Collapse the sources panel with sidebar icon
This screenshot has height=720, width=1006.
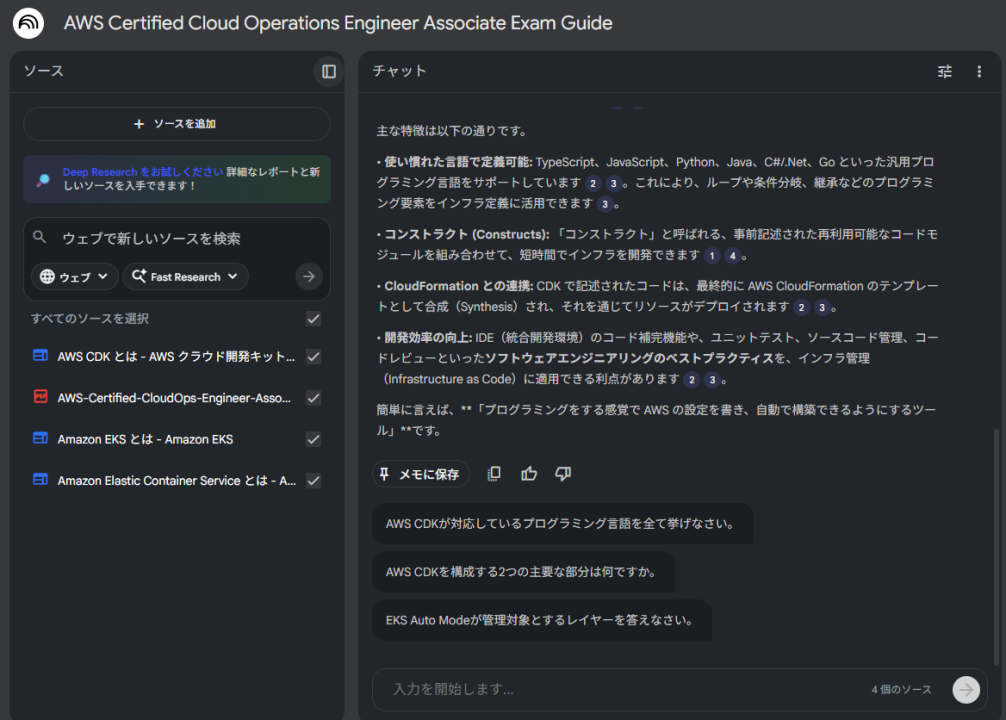tap(328, 71)
